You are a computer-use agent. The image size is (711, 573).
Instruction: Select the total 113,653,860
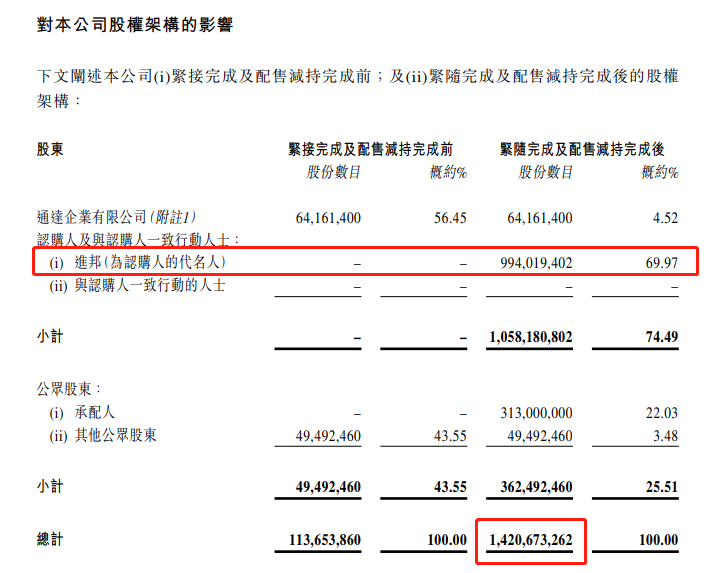325,540
